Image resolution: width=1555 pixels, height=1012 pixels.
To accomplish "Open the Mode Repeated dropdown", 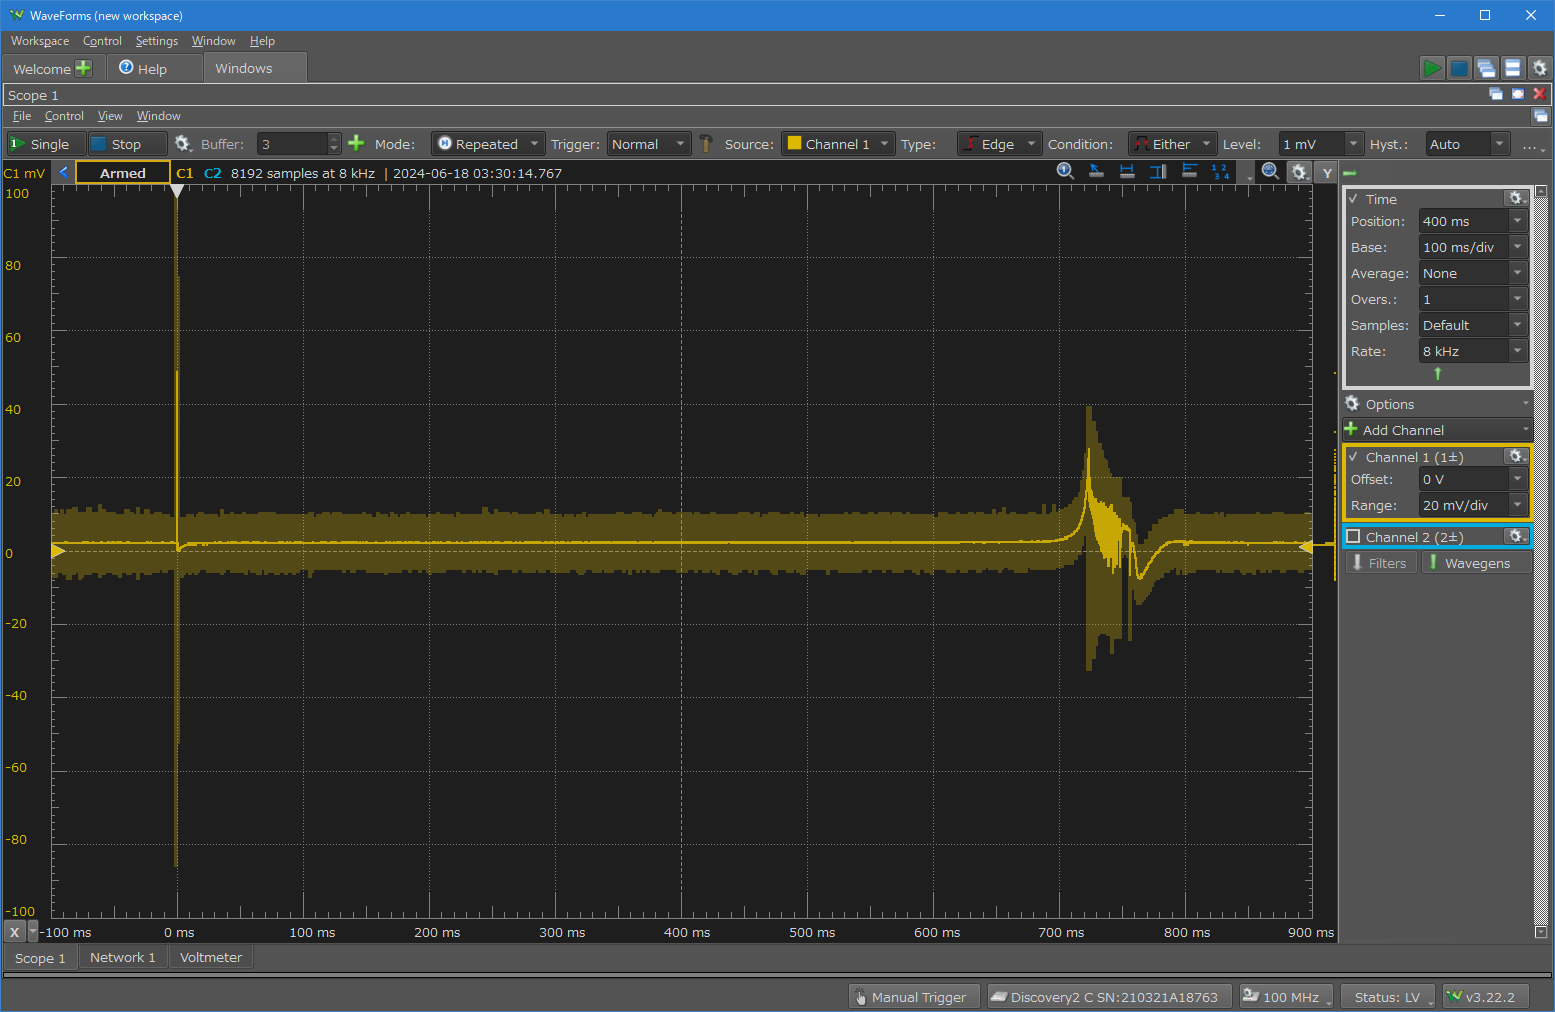I will [488, 144].
